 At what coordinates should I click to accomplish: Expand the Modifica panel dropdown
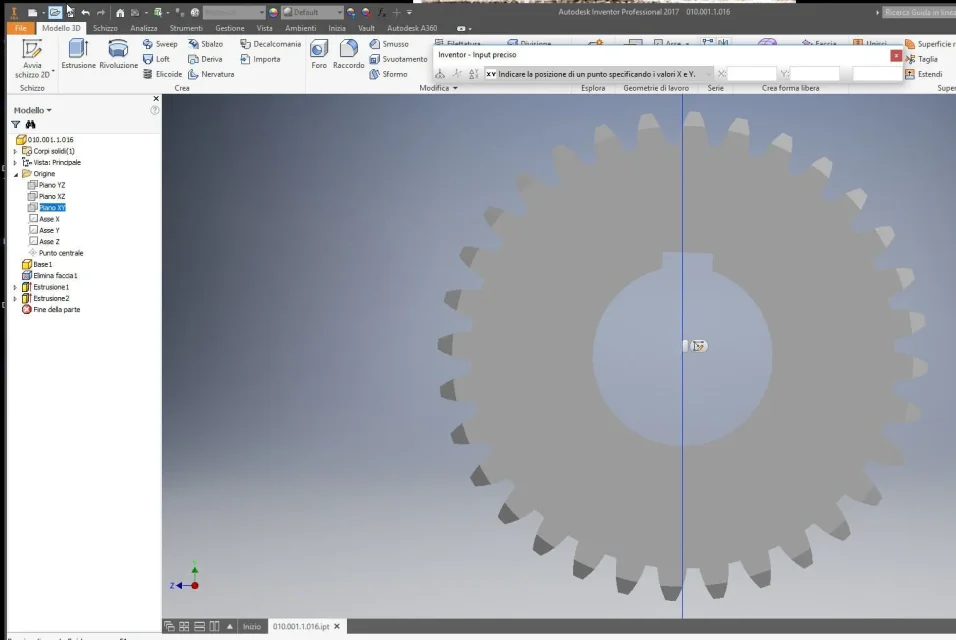pos(438,88)
